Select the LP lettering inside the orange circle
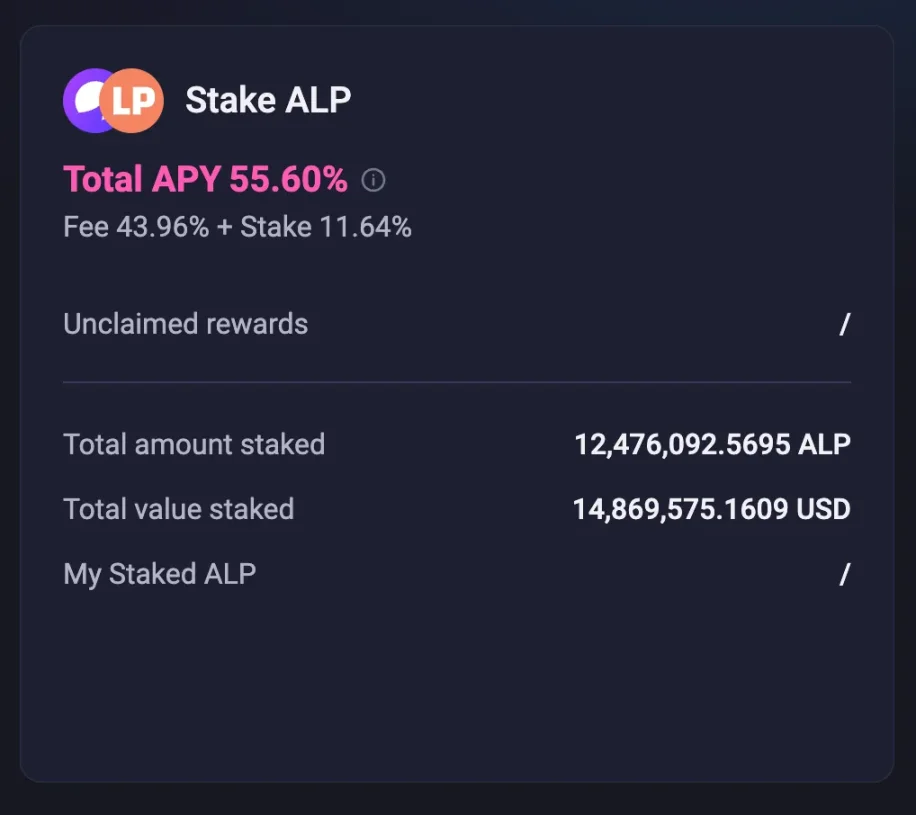The height and width of the screenshot is (815, 916). tap(131, 99)
